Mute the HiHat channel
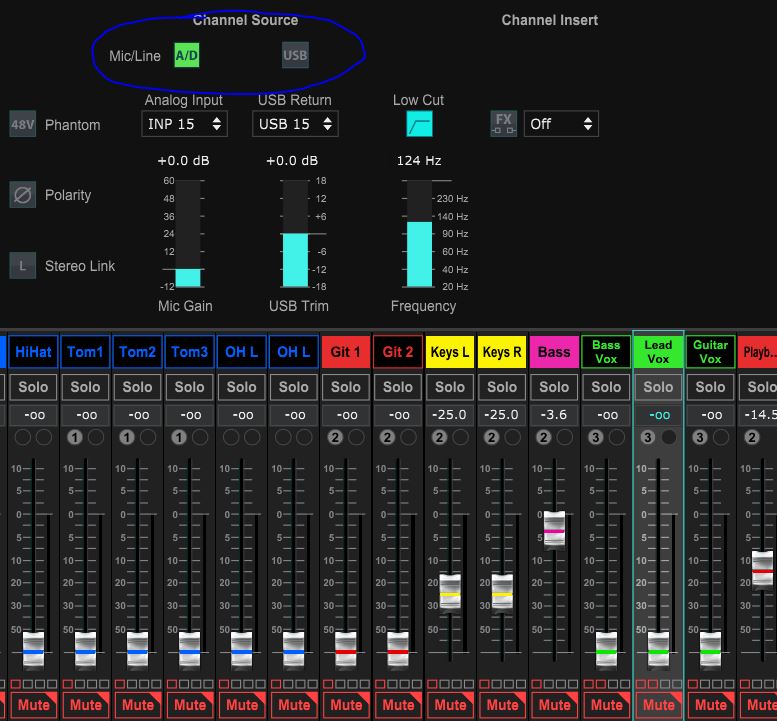 pos(33,705)
